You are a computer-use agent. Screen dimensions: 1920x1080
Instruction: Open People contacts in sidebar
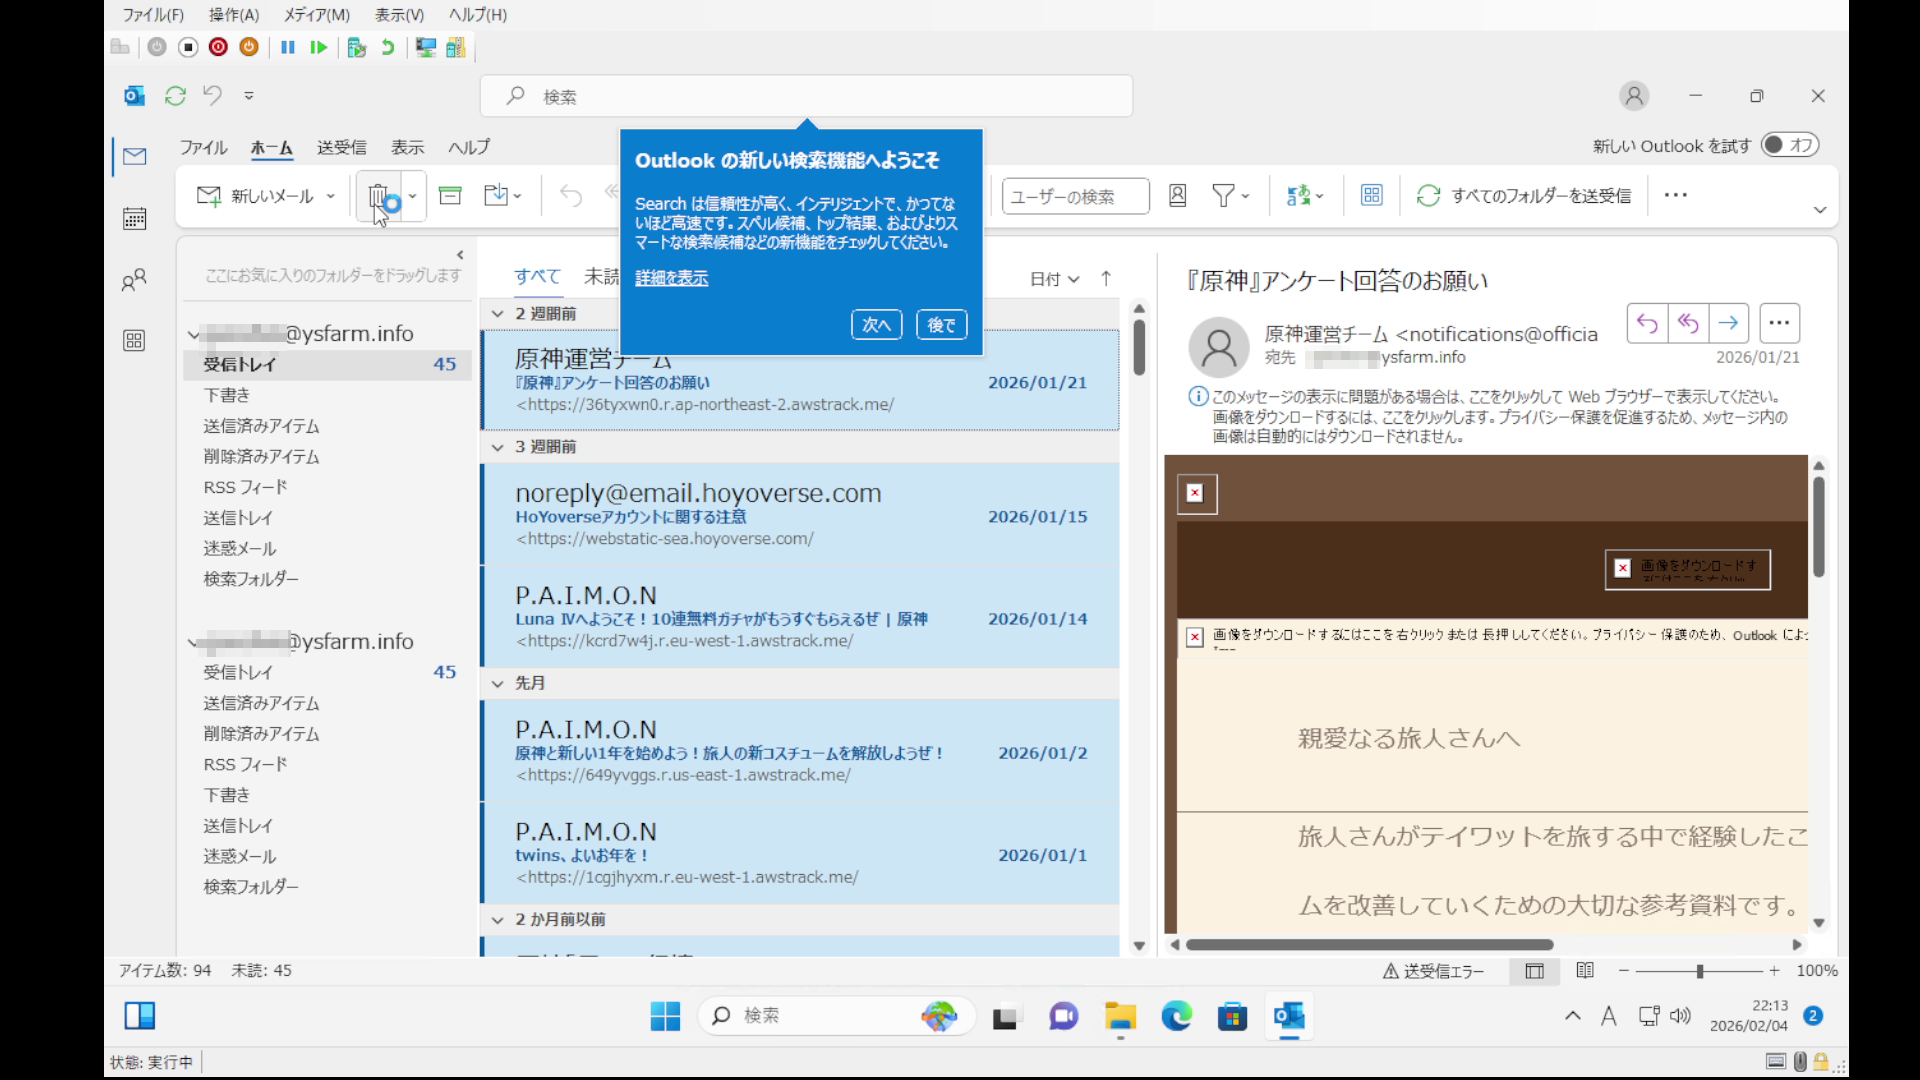pos(134,280)
